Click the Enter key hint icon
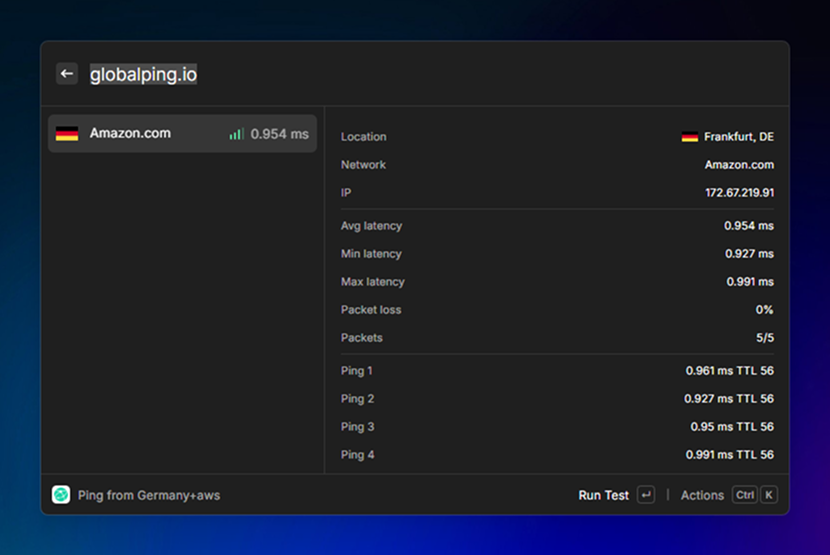 (646, 495)
